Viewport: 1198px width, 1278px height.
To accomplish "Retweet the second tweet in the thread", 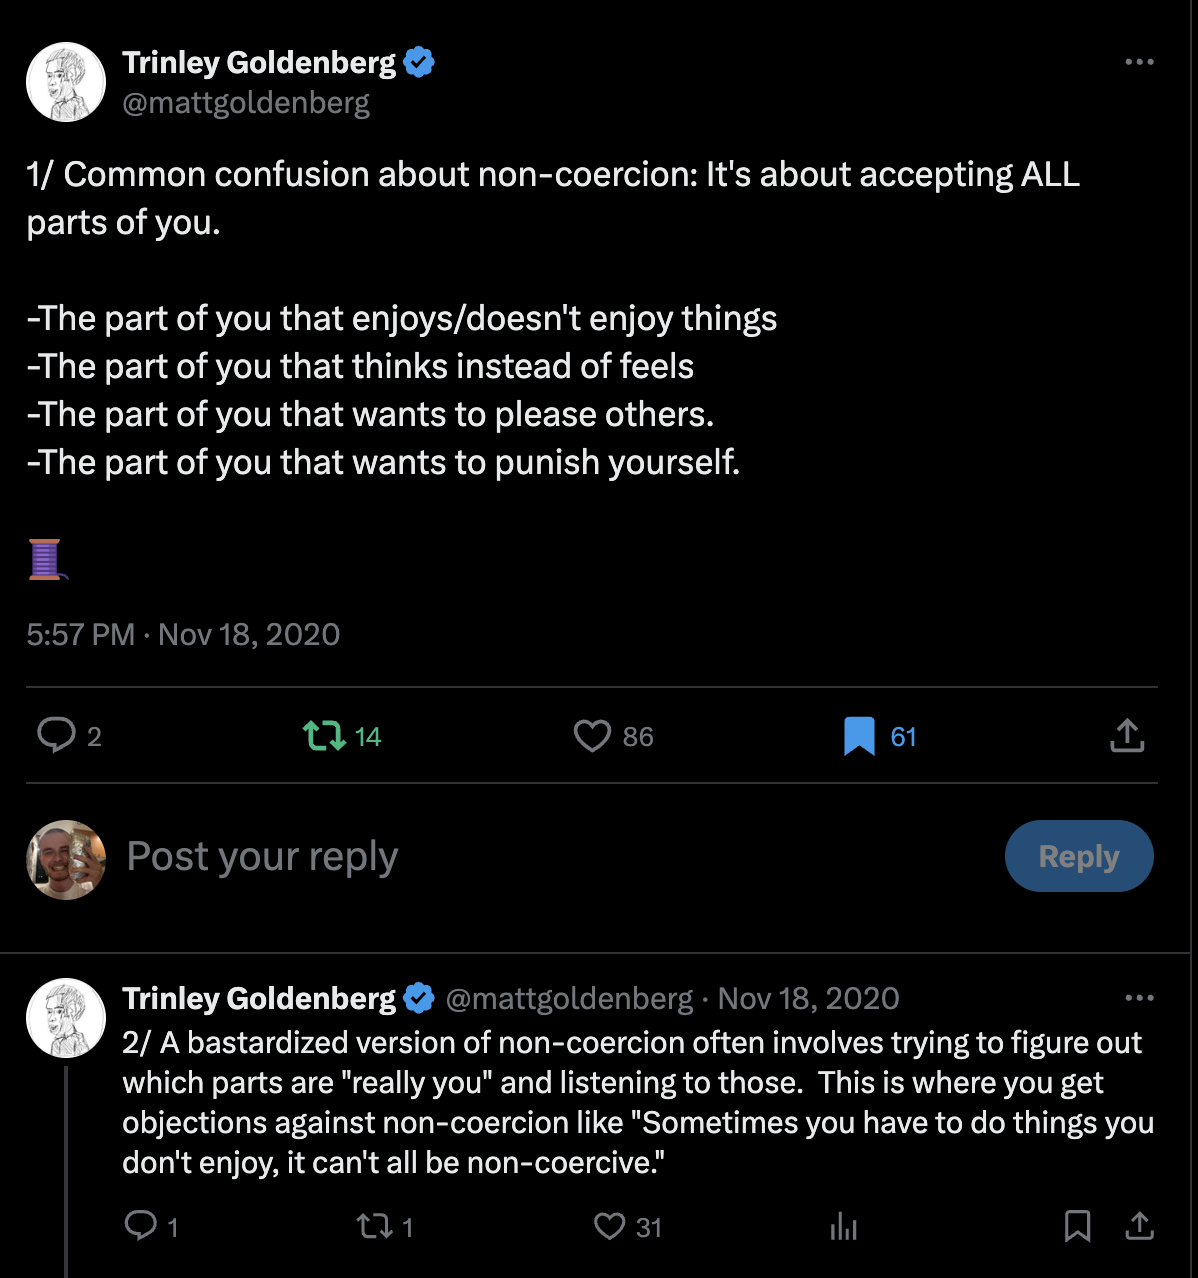I will pos(374,1227).
